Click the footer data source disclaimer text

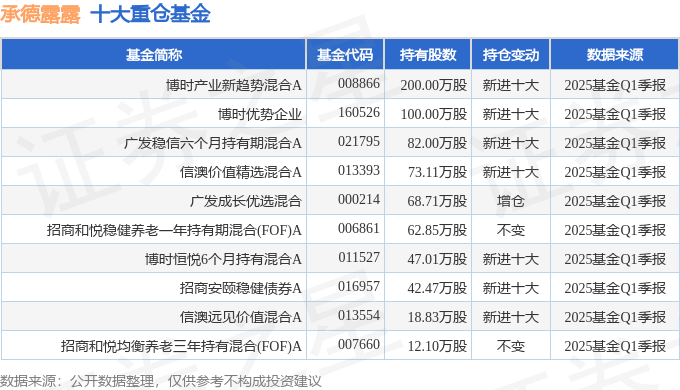point(160,381)
